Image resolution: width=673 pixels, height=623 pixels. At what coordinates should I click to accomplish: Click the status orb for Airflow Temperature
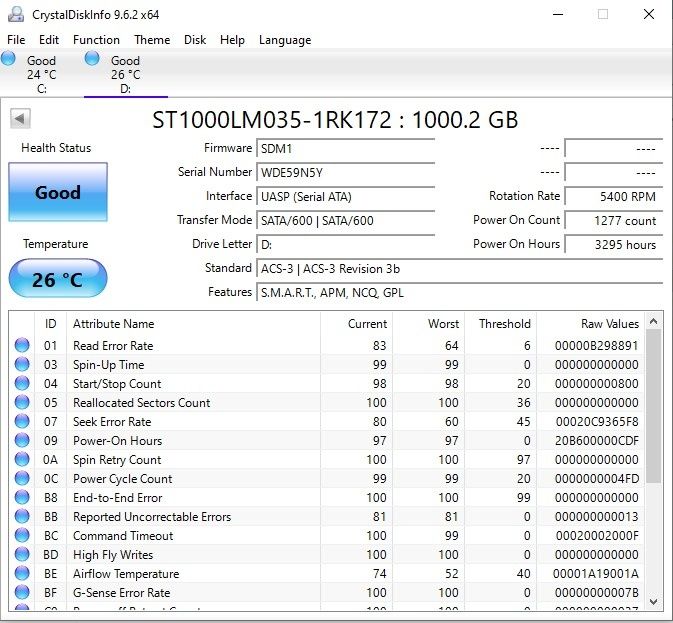(22, 574)
